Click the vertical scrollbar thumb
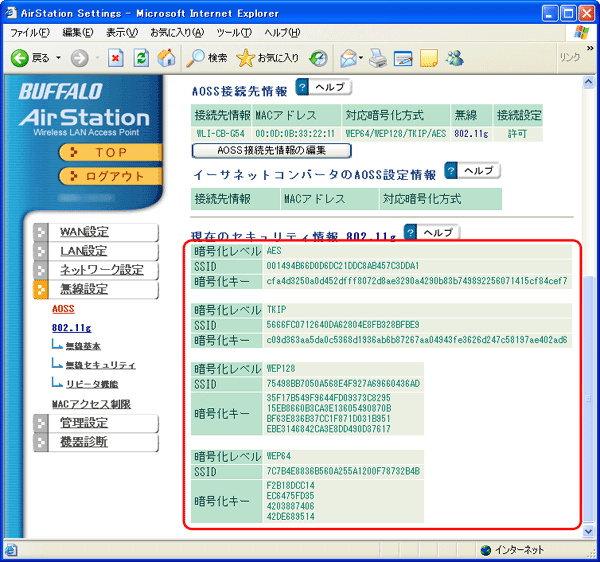This screenshot has height=562, width=600. pos(588,399)
